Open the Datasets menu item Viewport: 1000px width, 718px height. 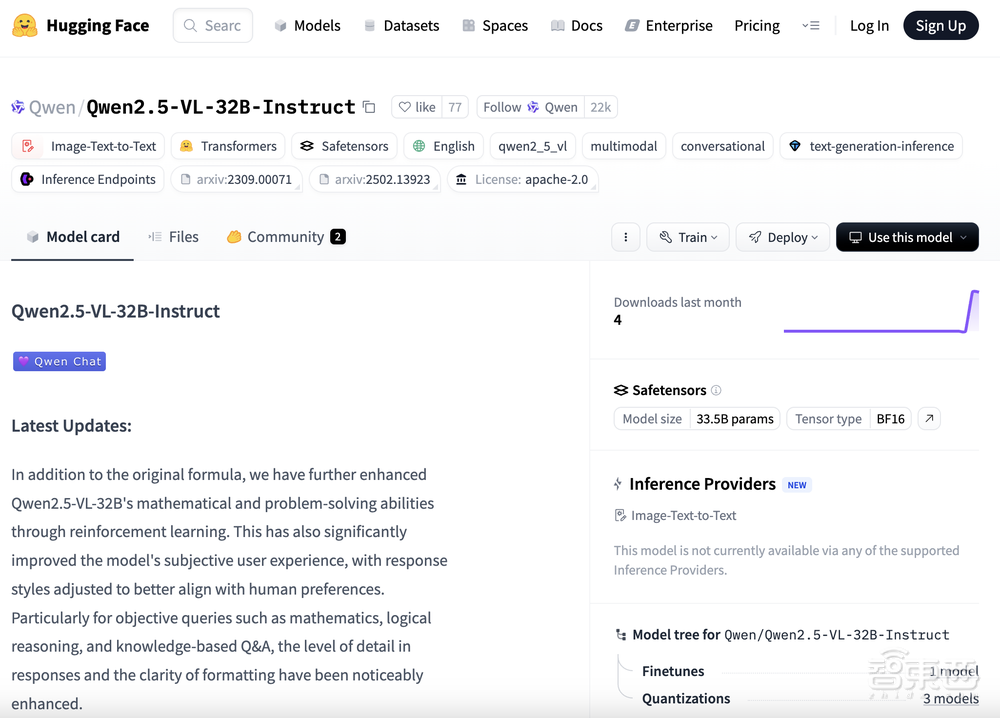[x=401, y=26]
